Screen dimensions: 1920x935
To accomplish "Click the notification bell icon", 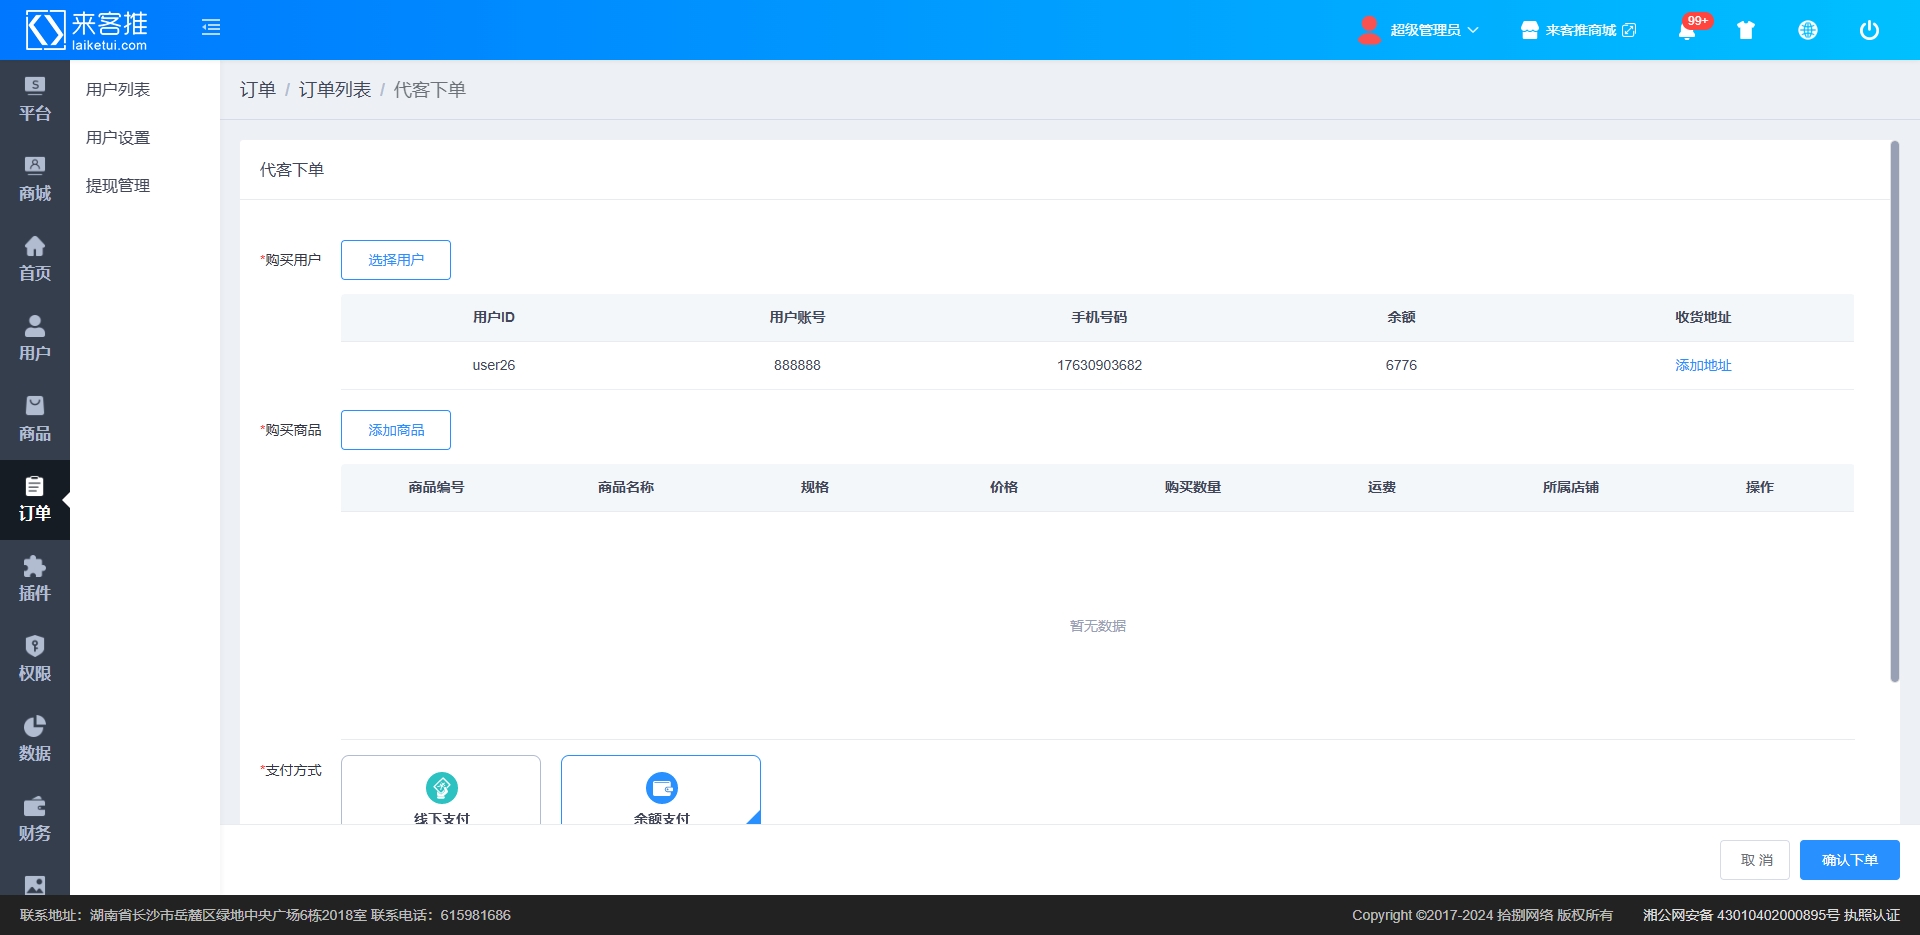I will pos(1687,30).
